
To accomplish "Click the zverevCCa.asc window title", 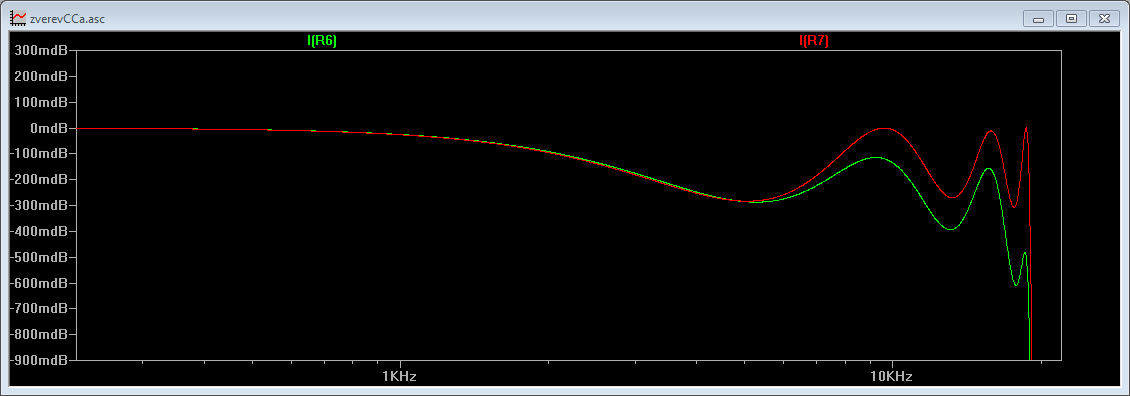I will (x=67, y=19).
